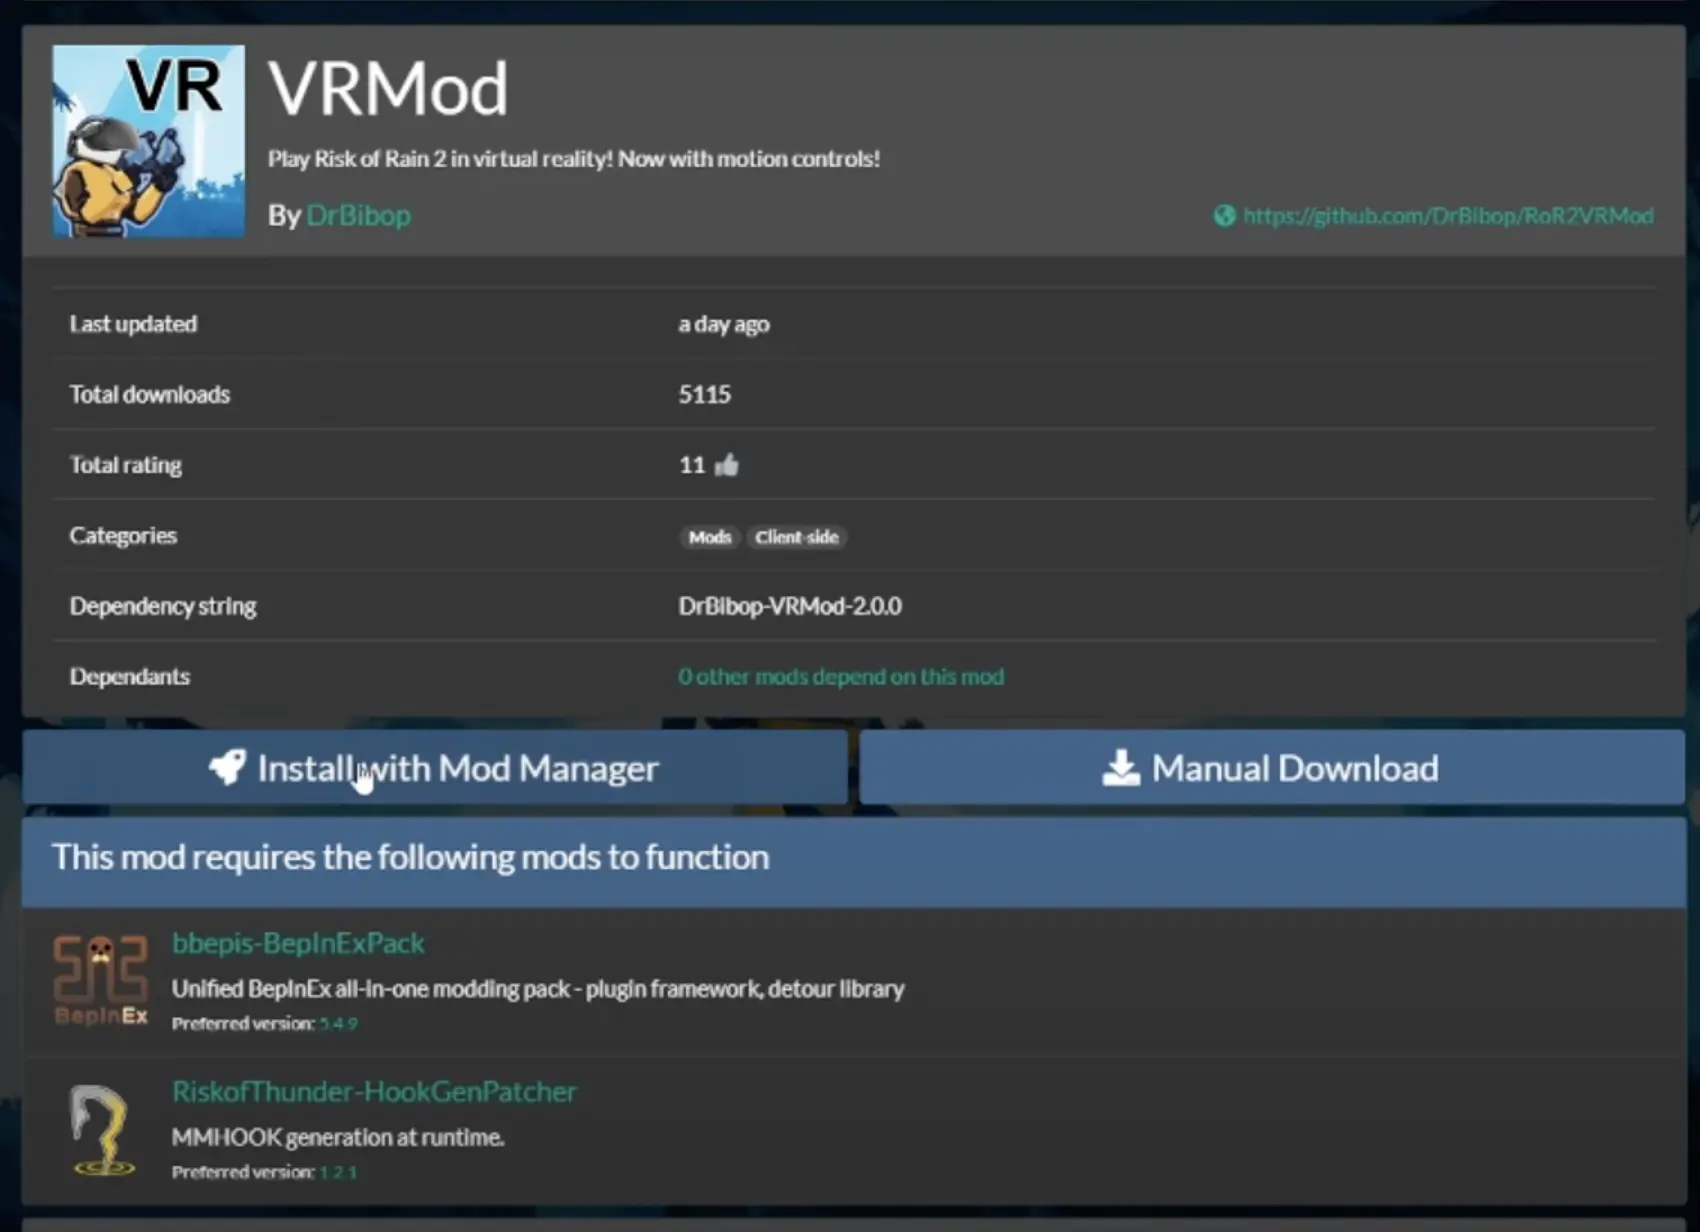Click Install with Mod Manager button

pyautogui.click(x=435, y=767)
